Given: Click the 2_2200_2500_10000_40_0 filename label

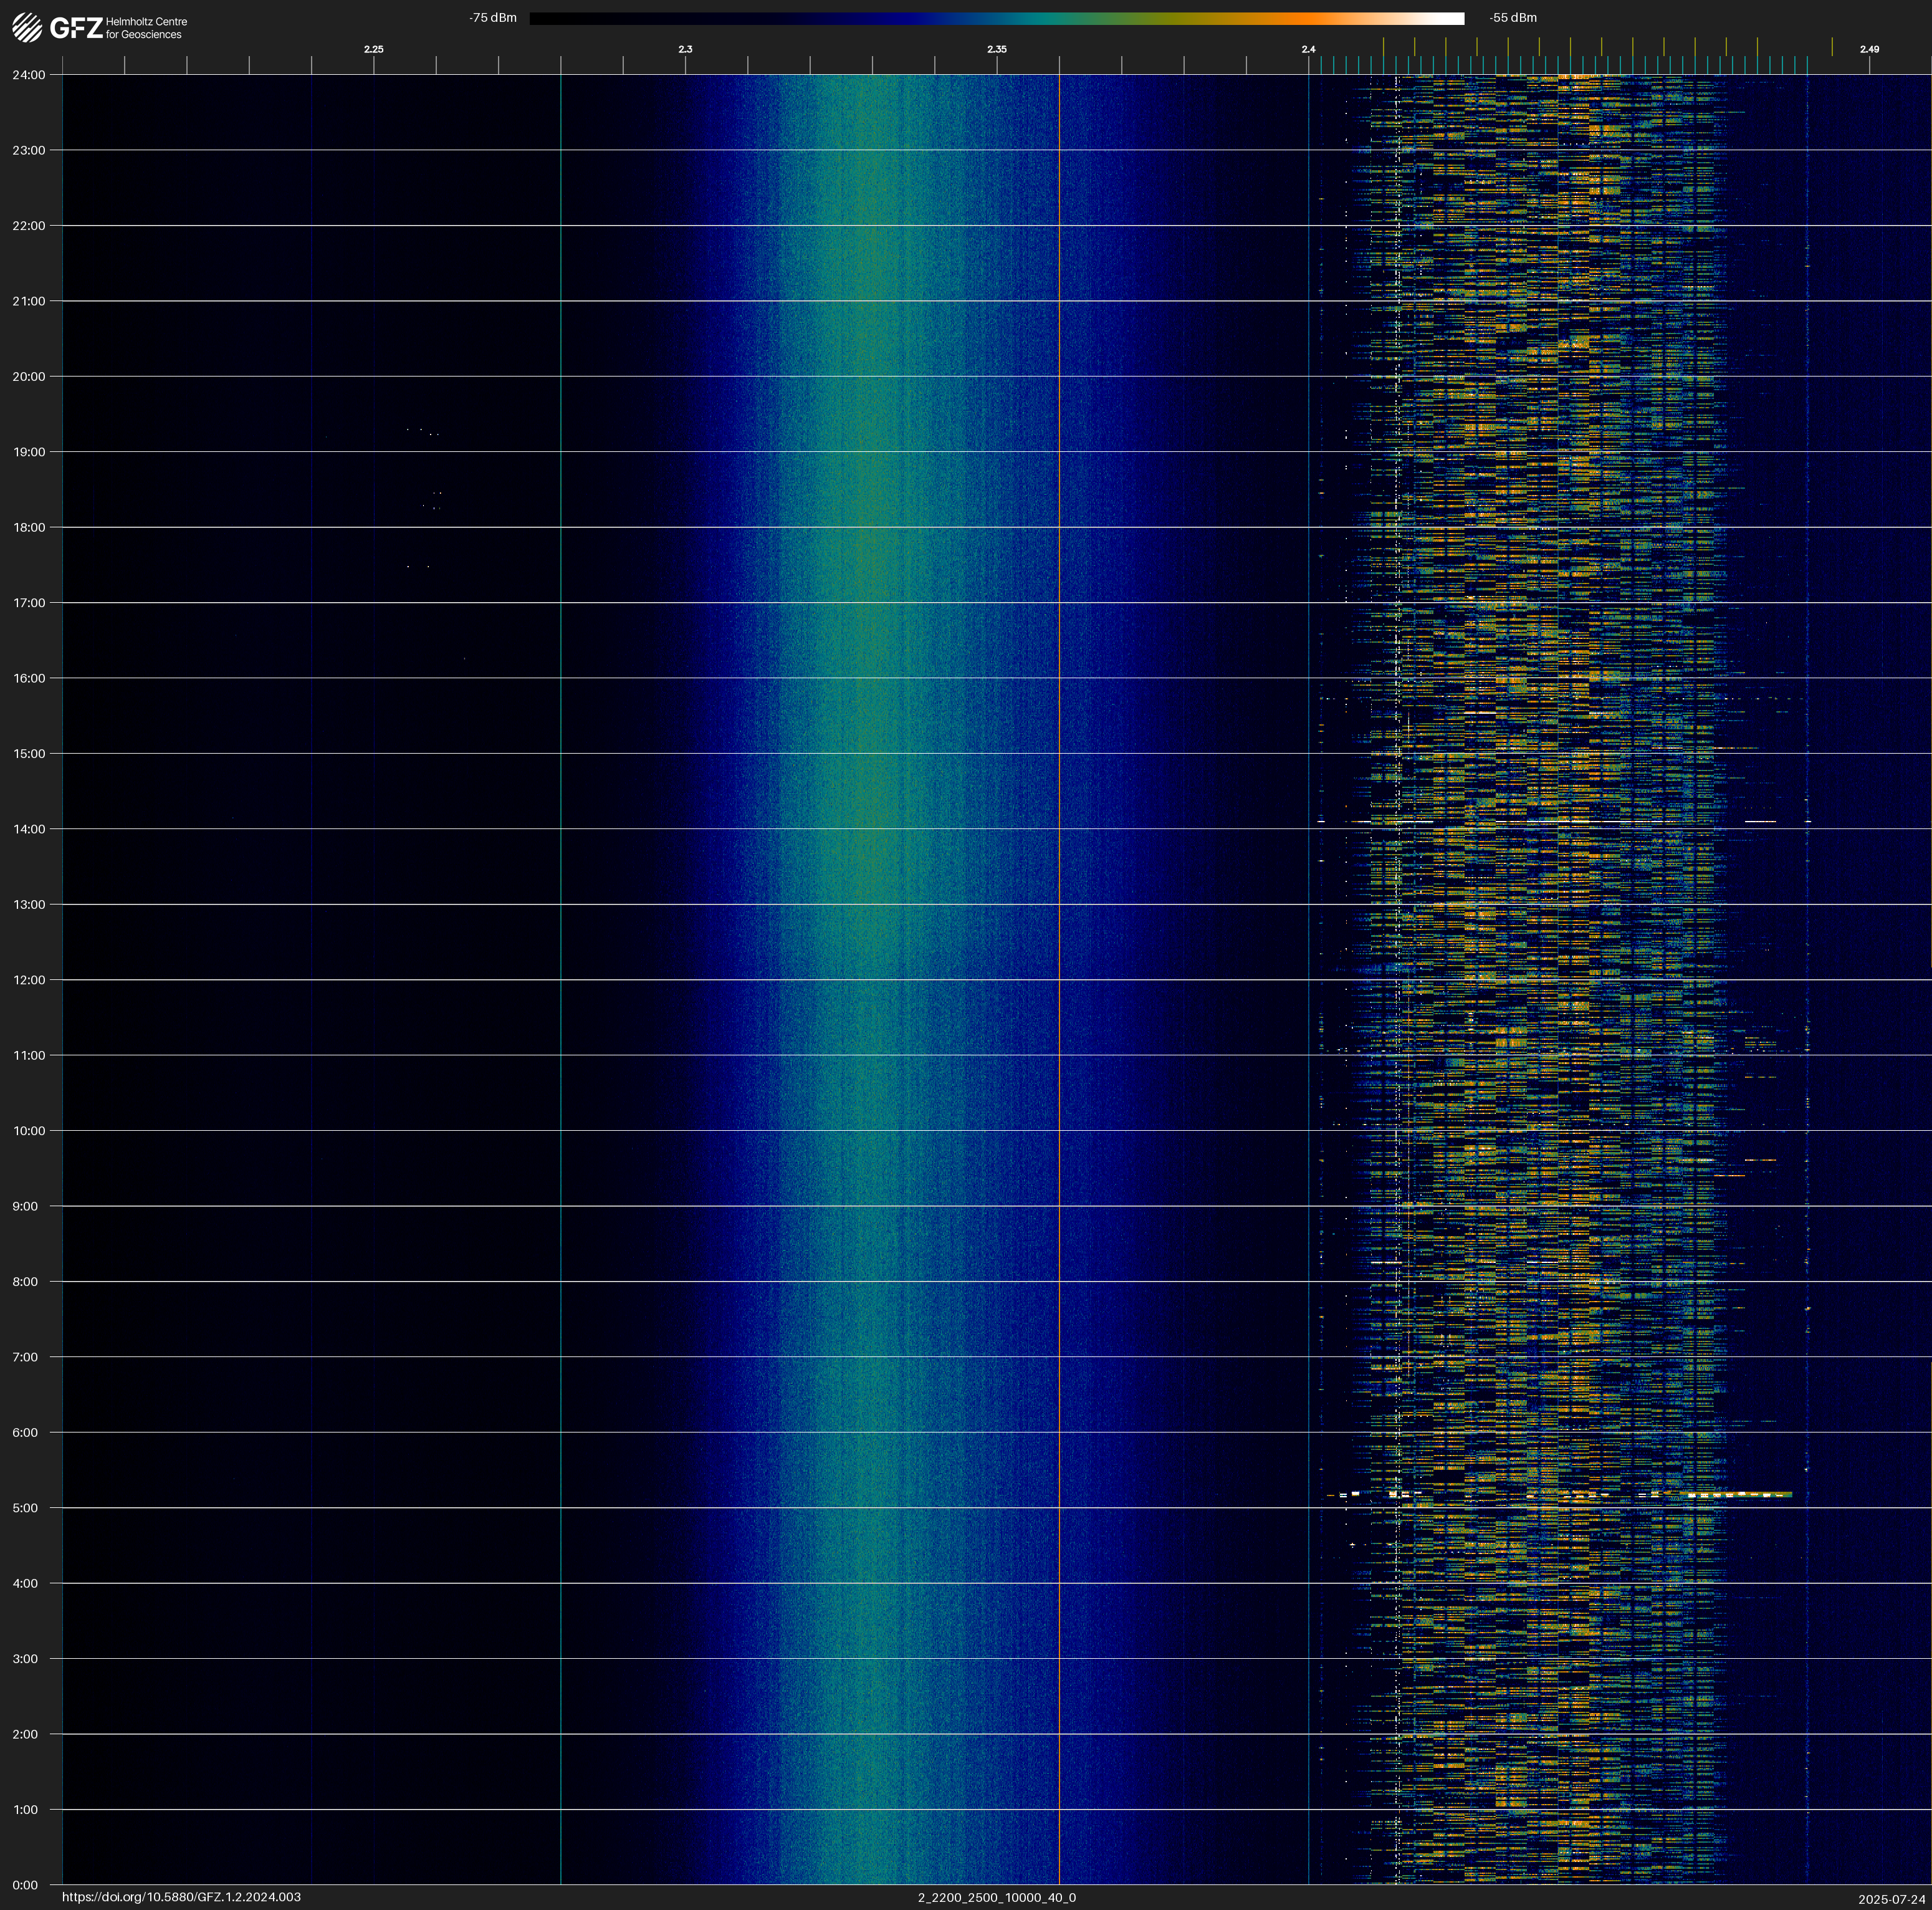Looking at the screenshot, I should [996, 1897].
